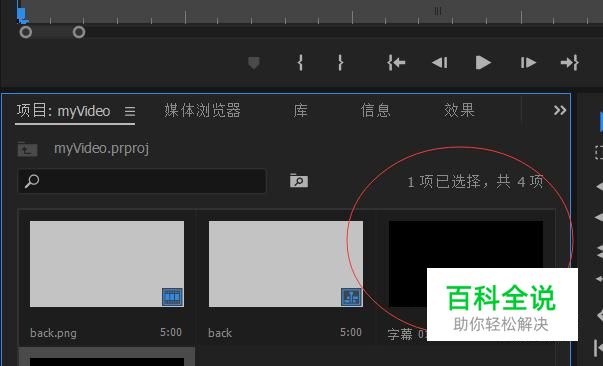Click the project search input field
Screen dimensions: 603x366
coord(142,181)
